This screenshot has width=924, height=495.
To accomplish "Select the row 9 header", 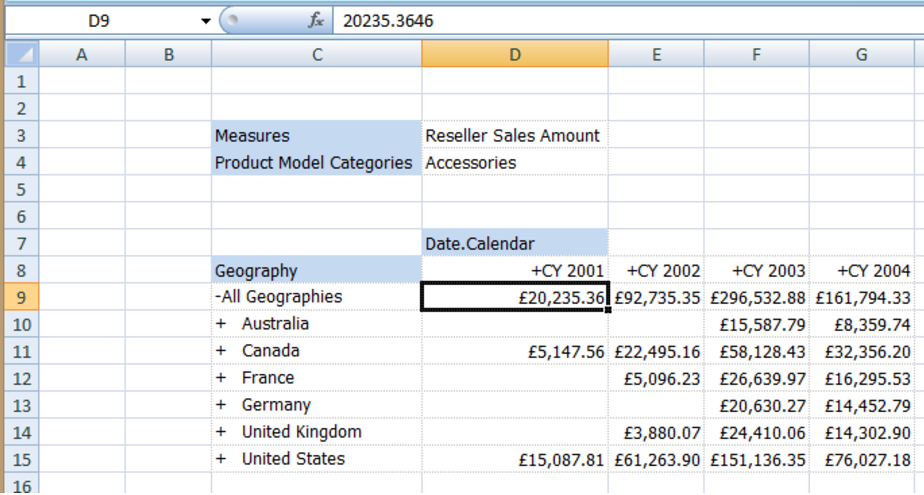I will click(x=22, y=297).
